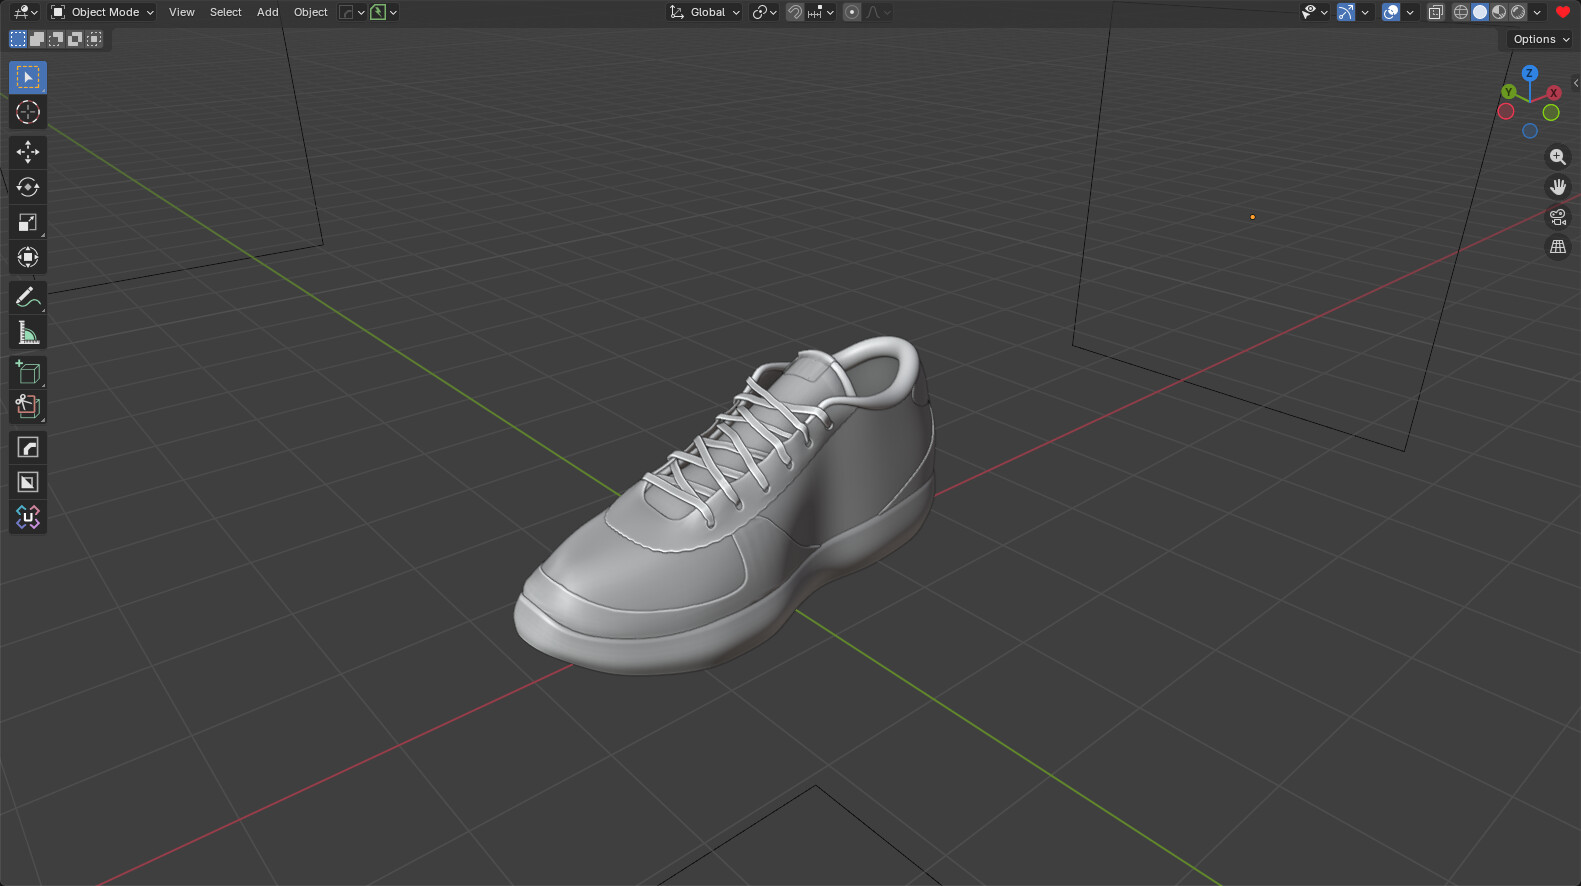Enable proportional editing
This screenshot has height=886, width=1581.
click(x=852, y=12)
